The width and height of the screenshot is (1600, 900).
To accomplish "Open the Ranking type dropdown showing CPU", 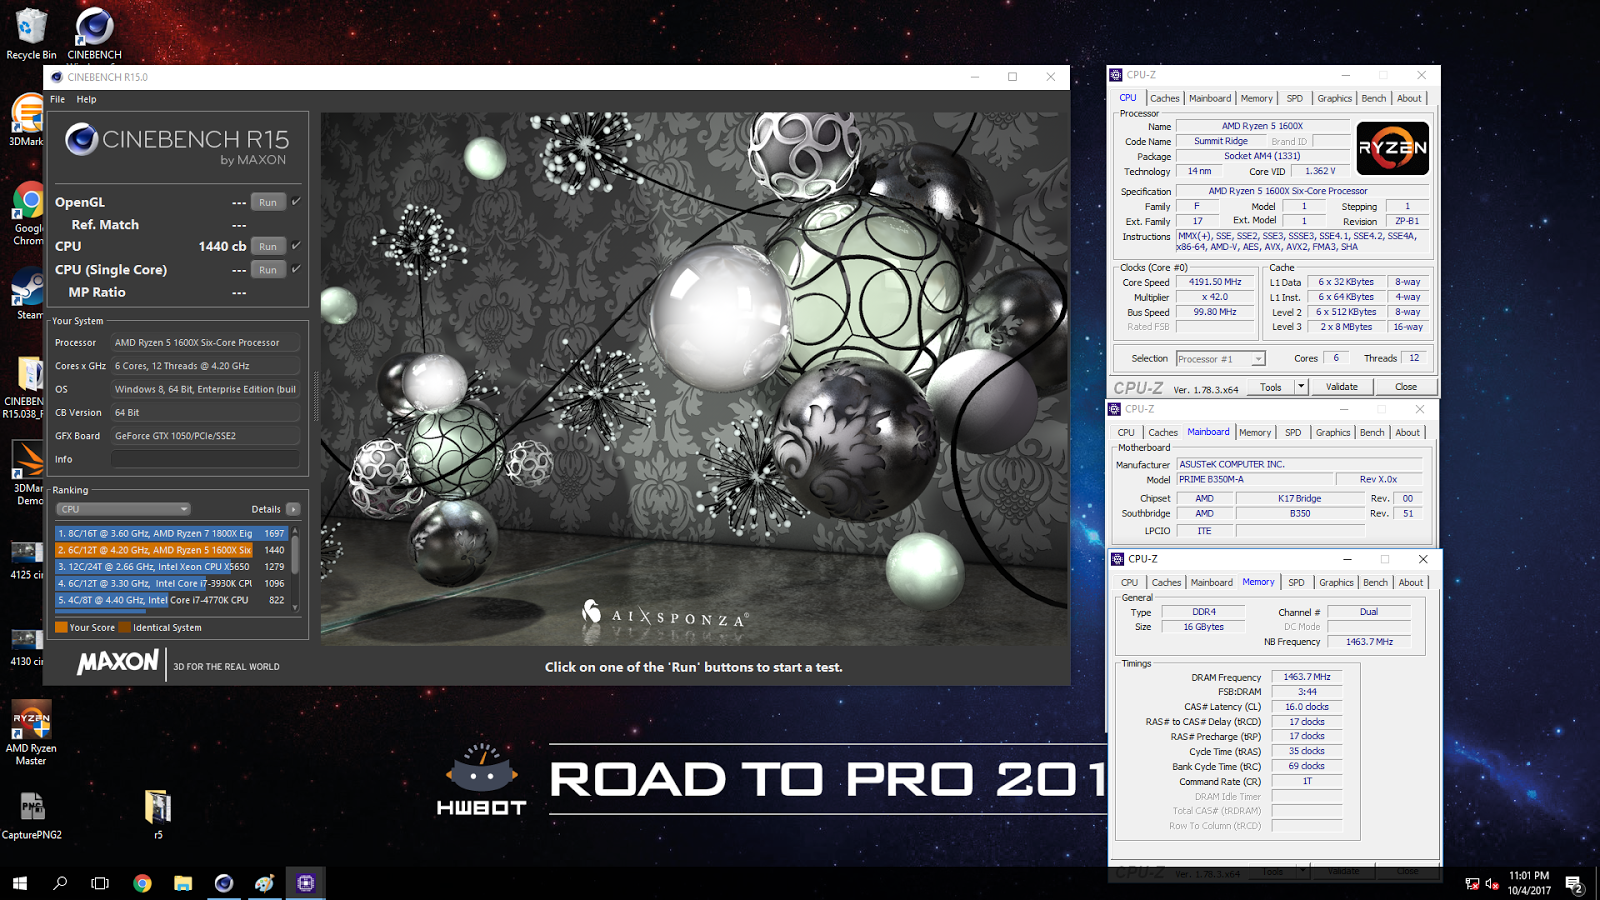I will 123,509.
